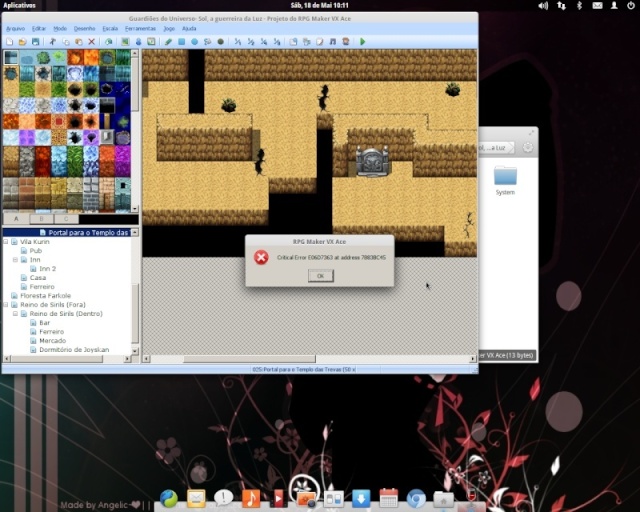Open the Jogo menu

(x=169, y=29)
